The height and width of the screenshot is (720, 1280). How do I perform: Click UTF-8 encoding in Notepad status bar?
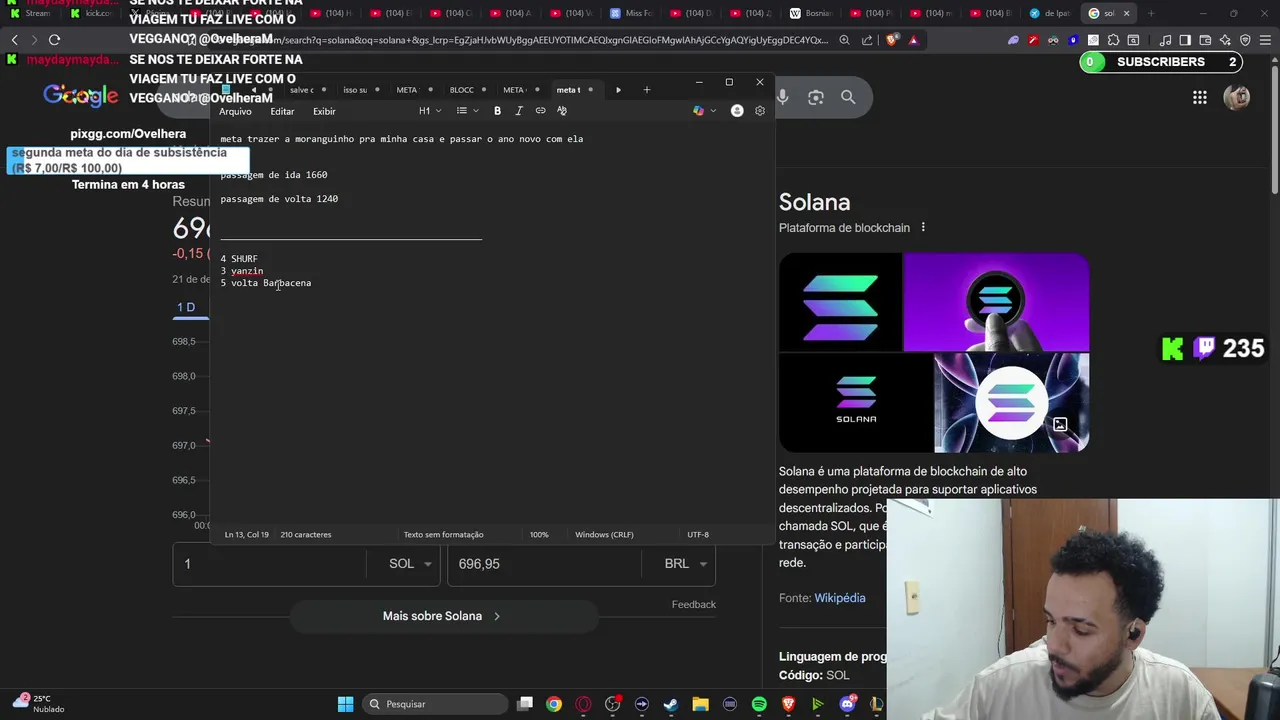click(698, 535)
